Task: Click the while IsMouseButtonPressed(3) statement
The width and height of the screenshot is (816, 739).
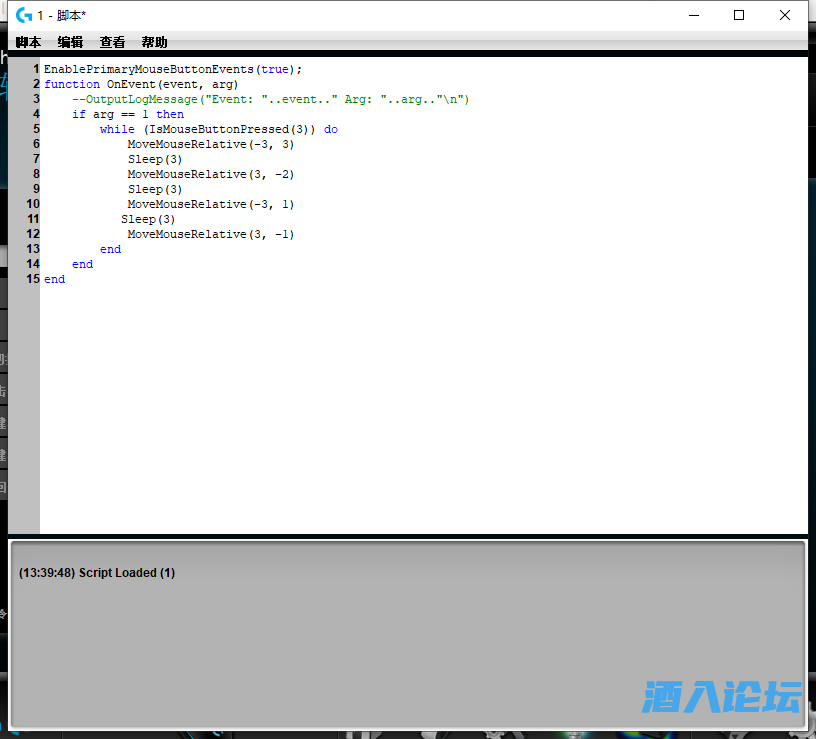Action: (x=218, y=130)
